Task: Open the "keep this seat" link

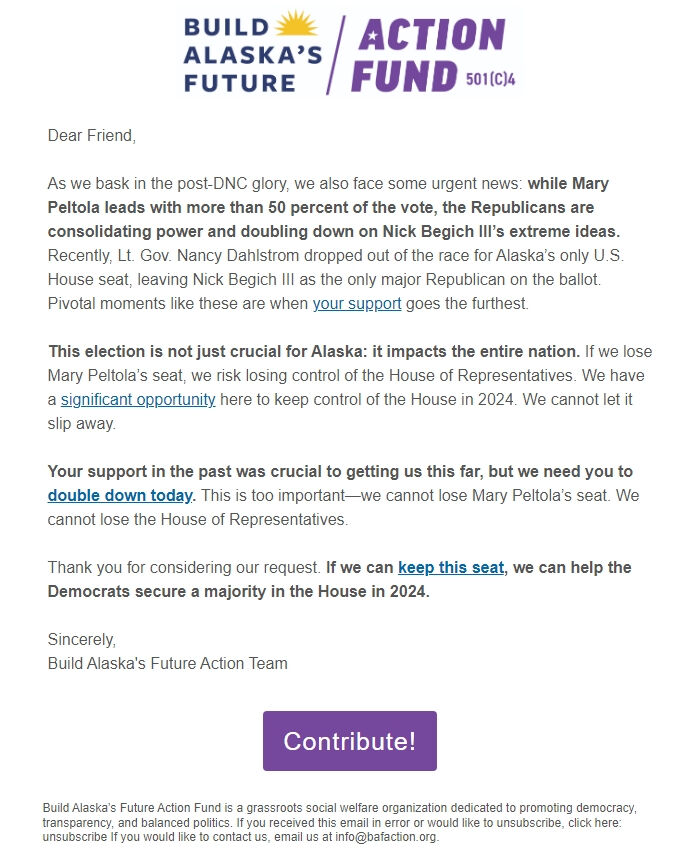Action: [448, 567]
